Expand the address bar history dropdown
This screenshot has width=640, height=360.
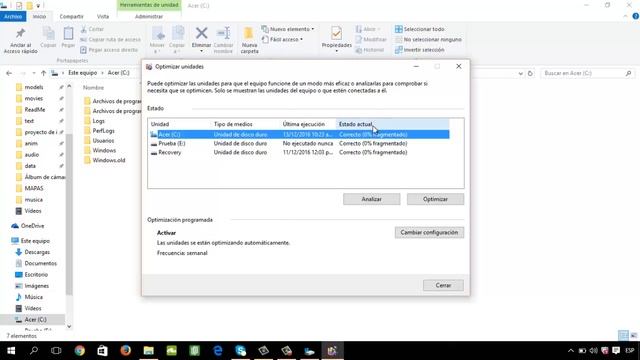520,73
